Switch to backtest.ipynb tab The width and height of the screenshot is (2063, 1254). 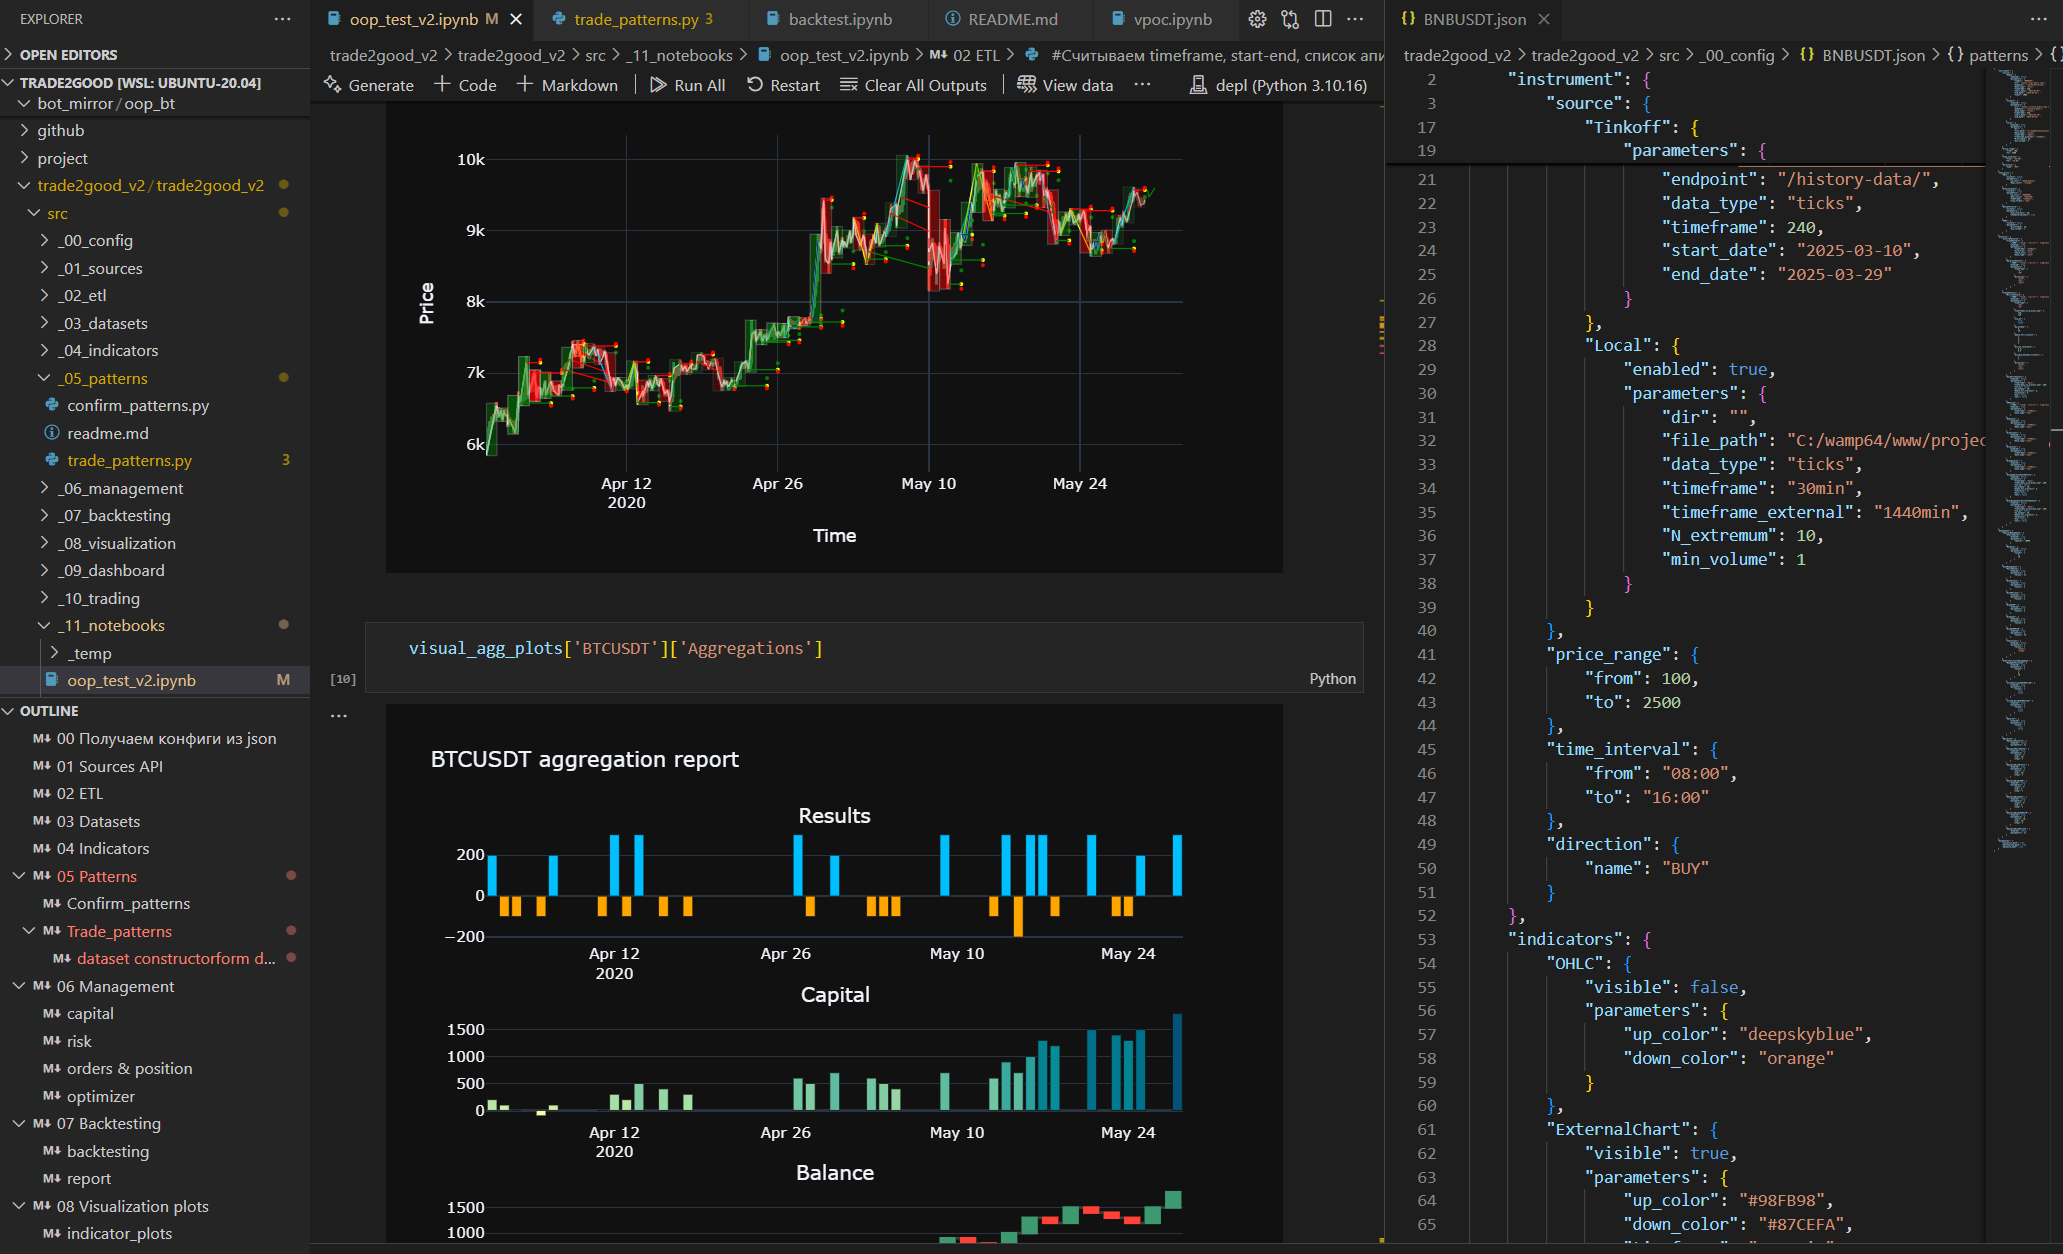(x=839, y=19)
